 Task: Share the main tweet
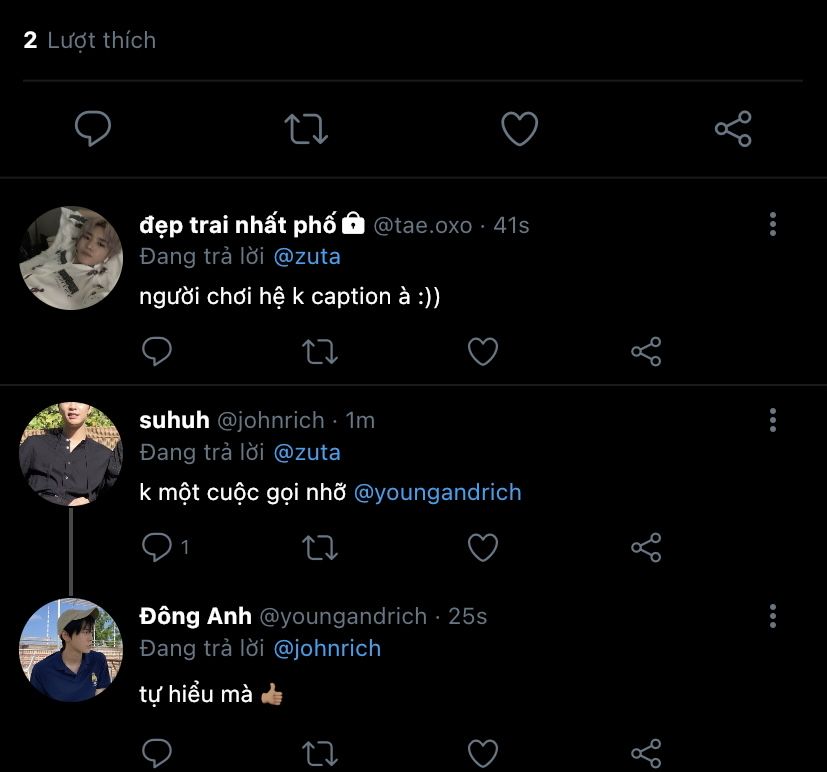click(x=733, y=129)
